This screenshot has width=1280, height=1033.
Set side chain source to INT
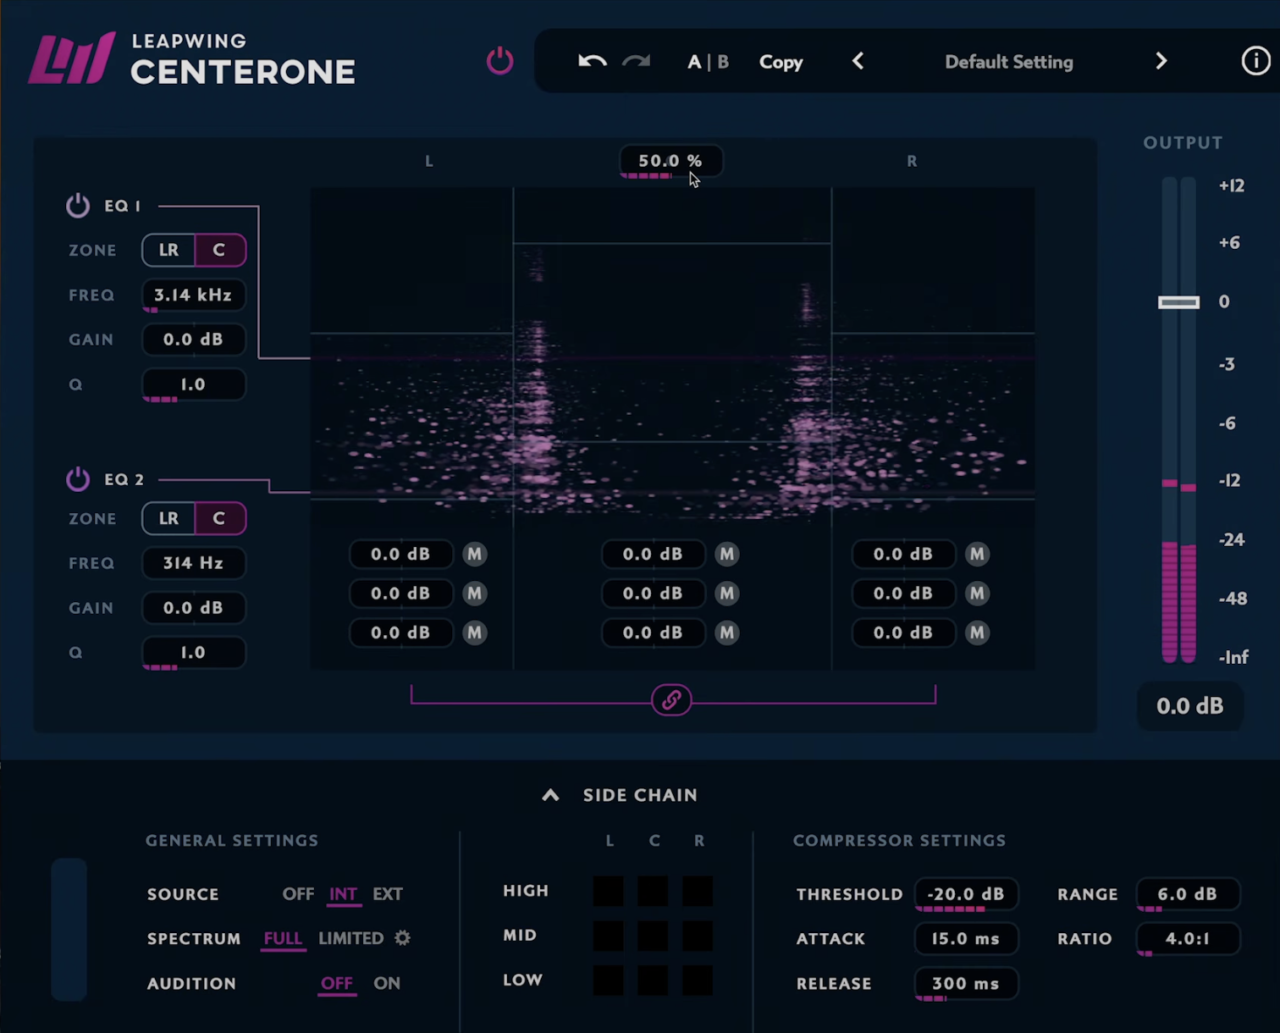tap(343, 894)
